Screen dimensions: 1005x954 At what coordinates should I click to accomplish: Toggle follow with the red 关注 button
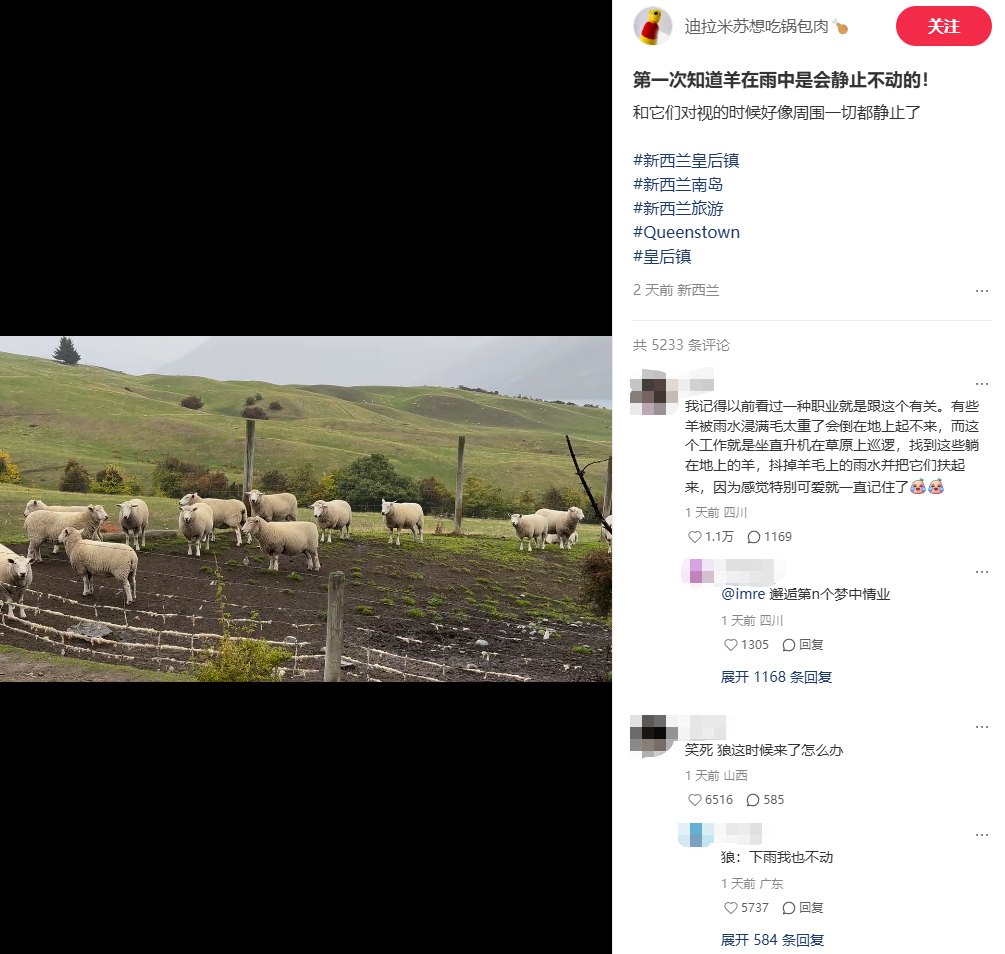point(943,26)
